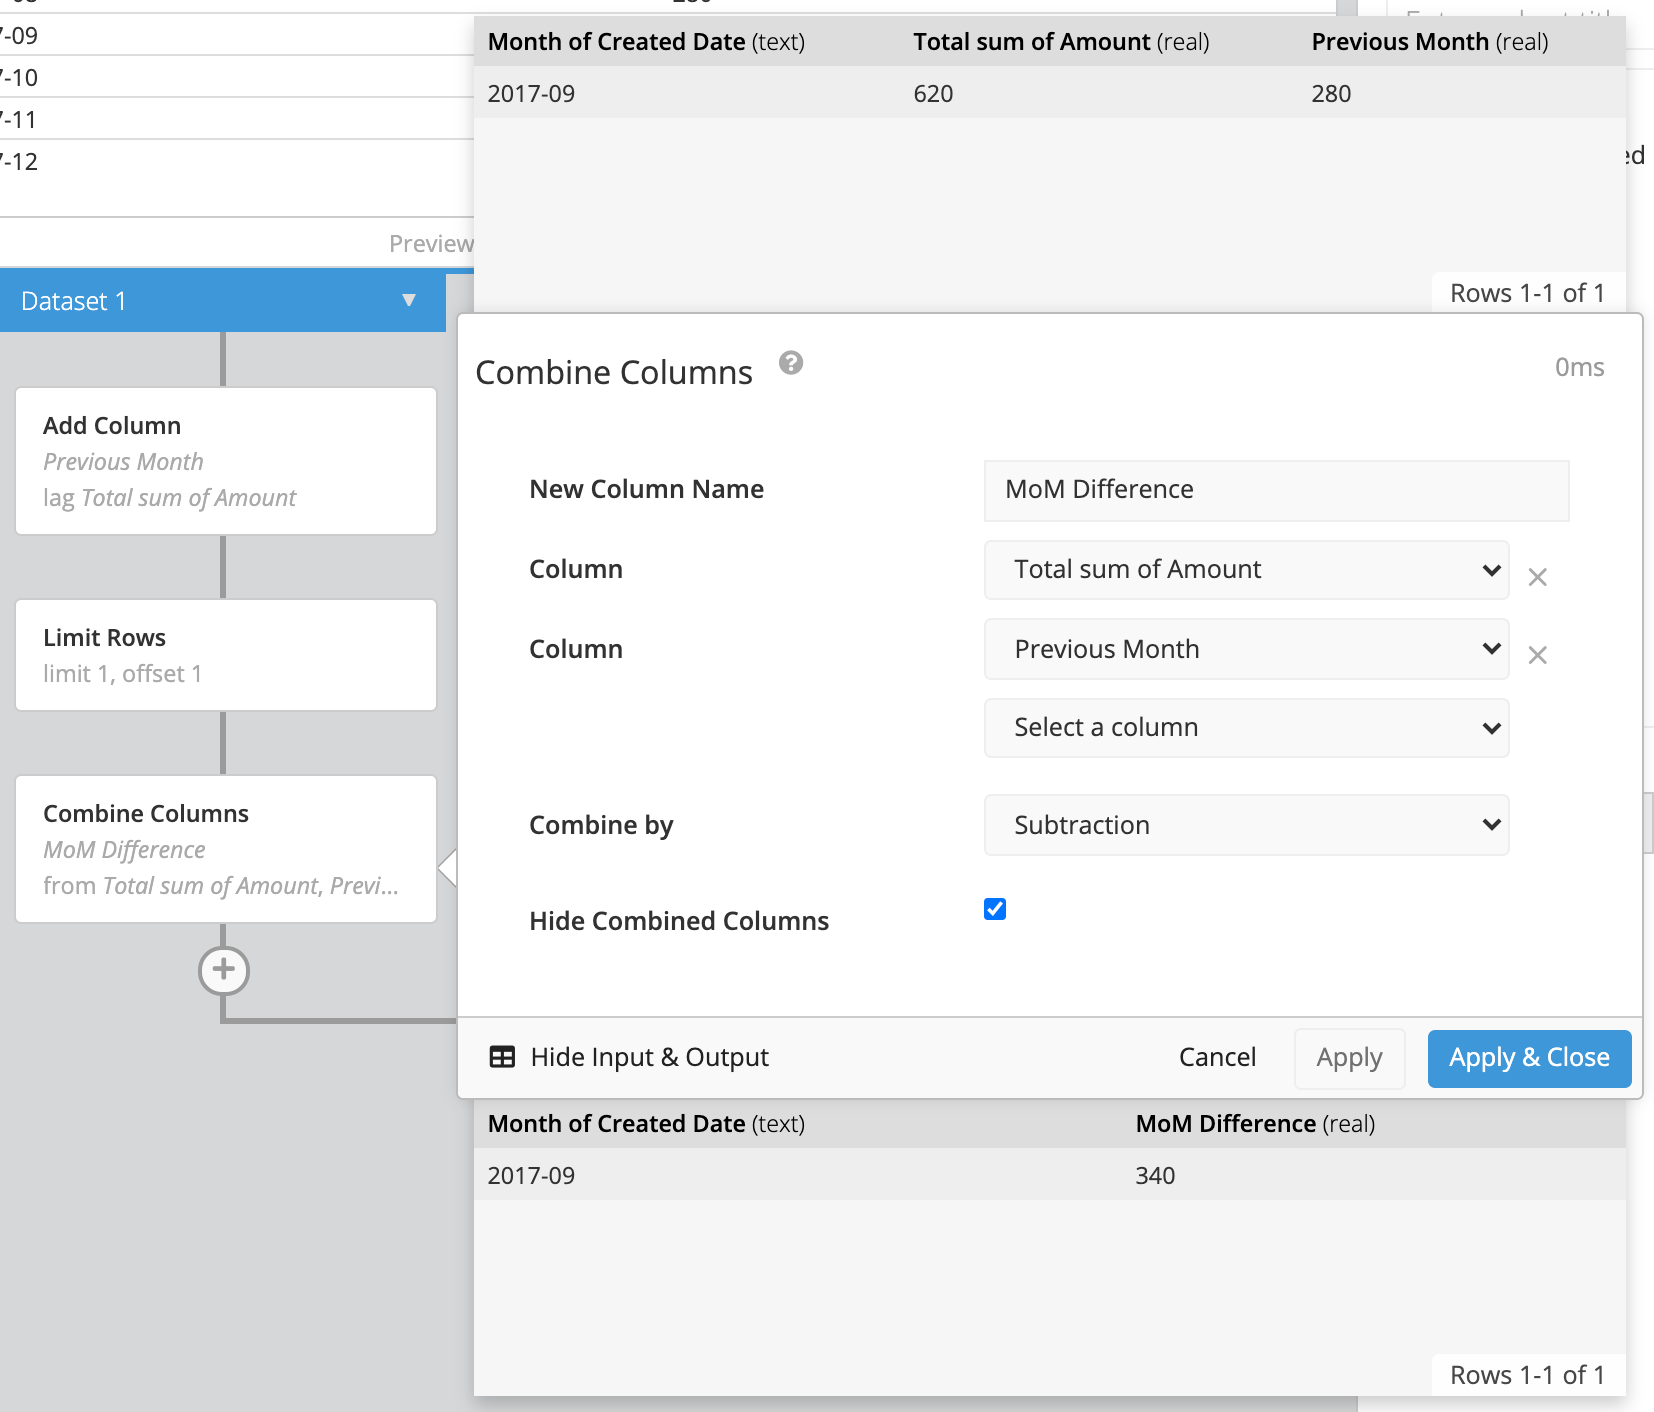Click Apply & Close button
Screen dimensions: 1654x1412
coord(1529,1058)
